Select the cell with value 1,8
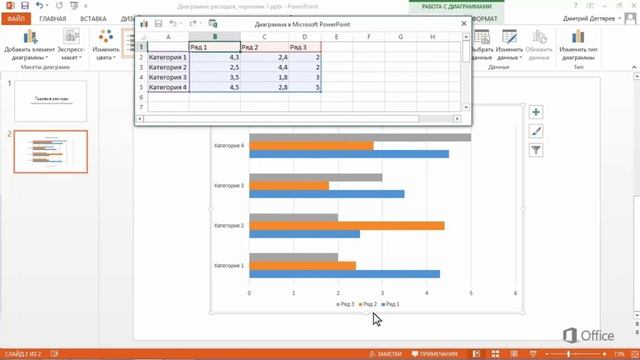Viewport: 640px width, 360px height. tap(264, 77)
